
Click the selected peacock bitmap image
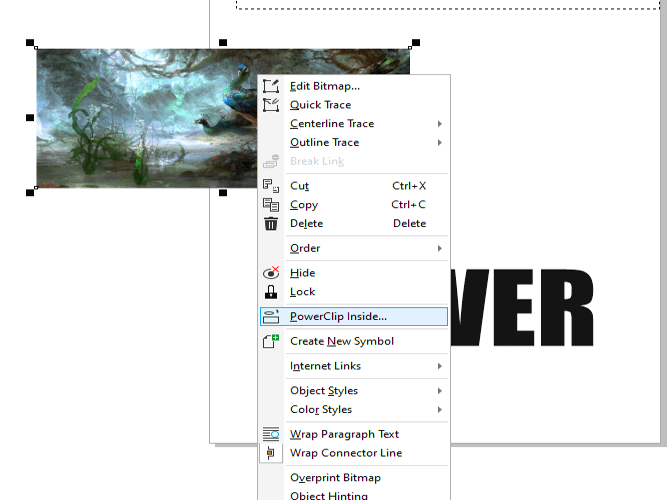tap(147, 118)
